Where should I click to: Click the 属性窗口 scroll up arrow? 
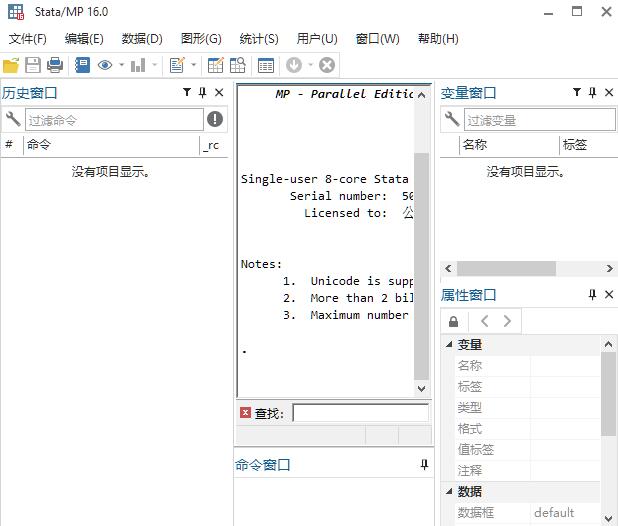point(608,344)
